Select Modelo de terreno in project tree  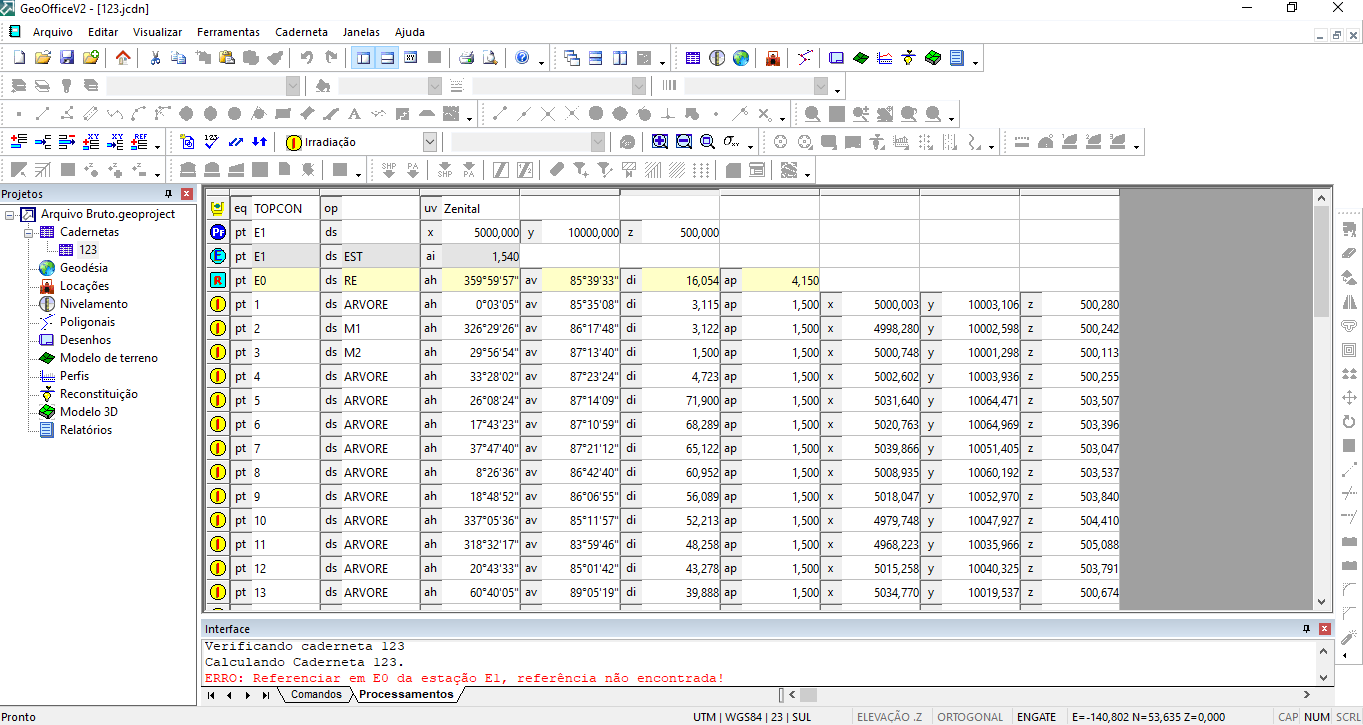pyautogui.click(x=108, y=358)
